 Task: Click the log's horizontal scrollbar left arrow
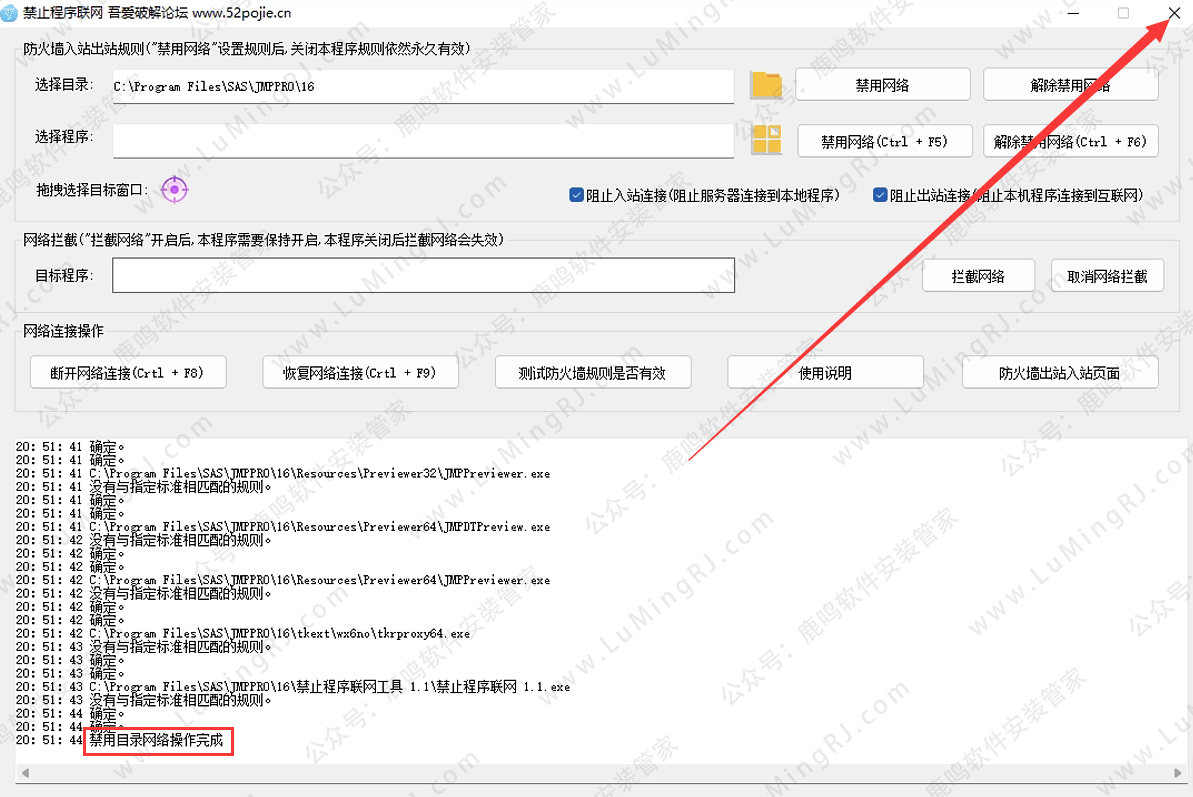(x=21, y=774)
